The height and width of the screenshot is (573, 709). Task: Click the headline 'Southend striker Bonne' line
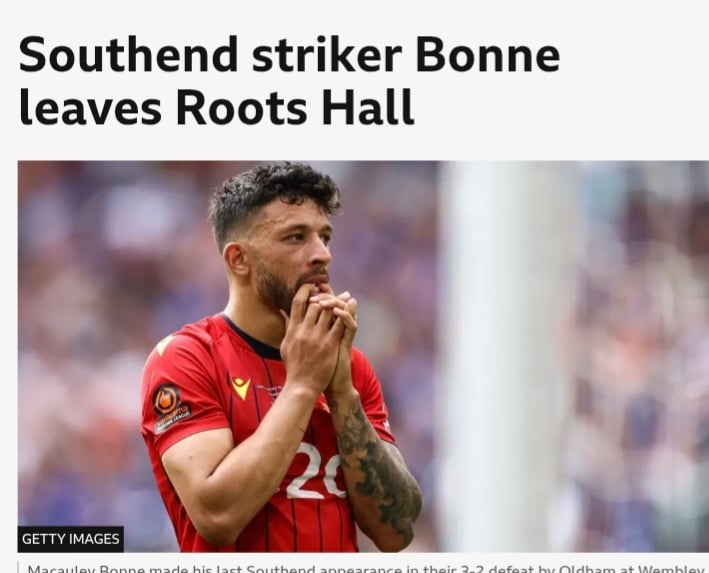click(289, 54)
